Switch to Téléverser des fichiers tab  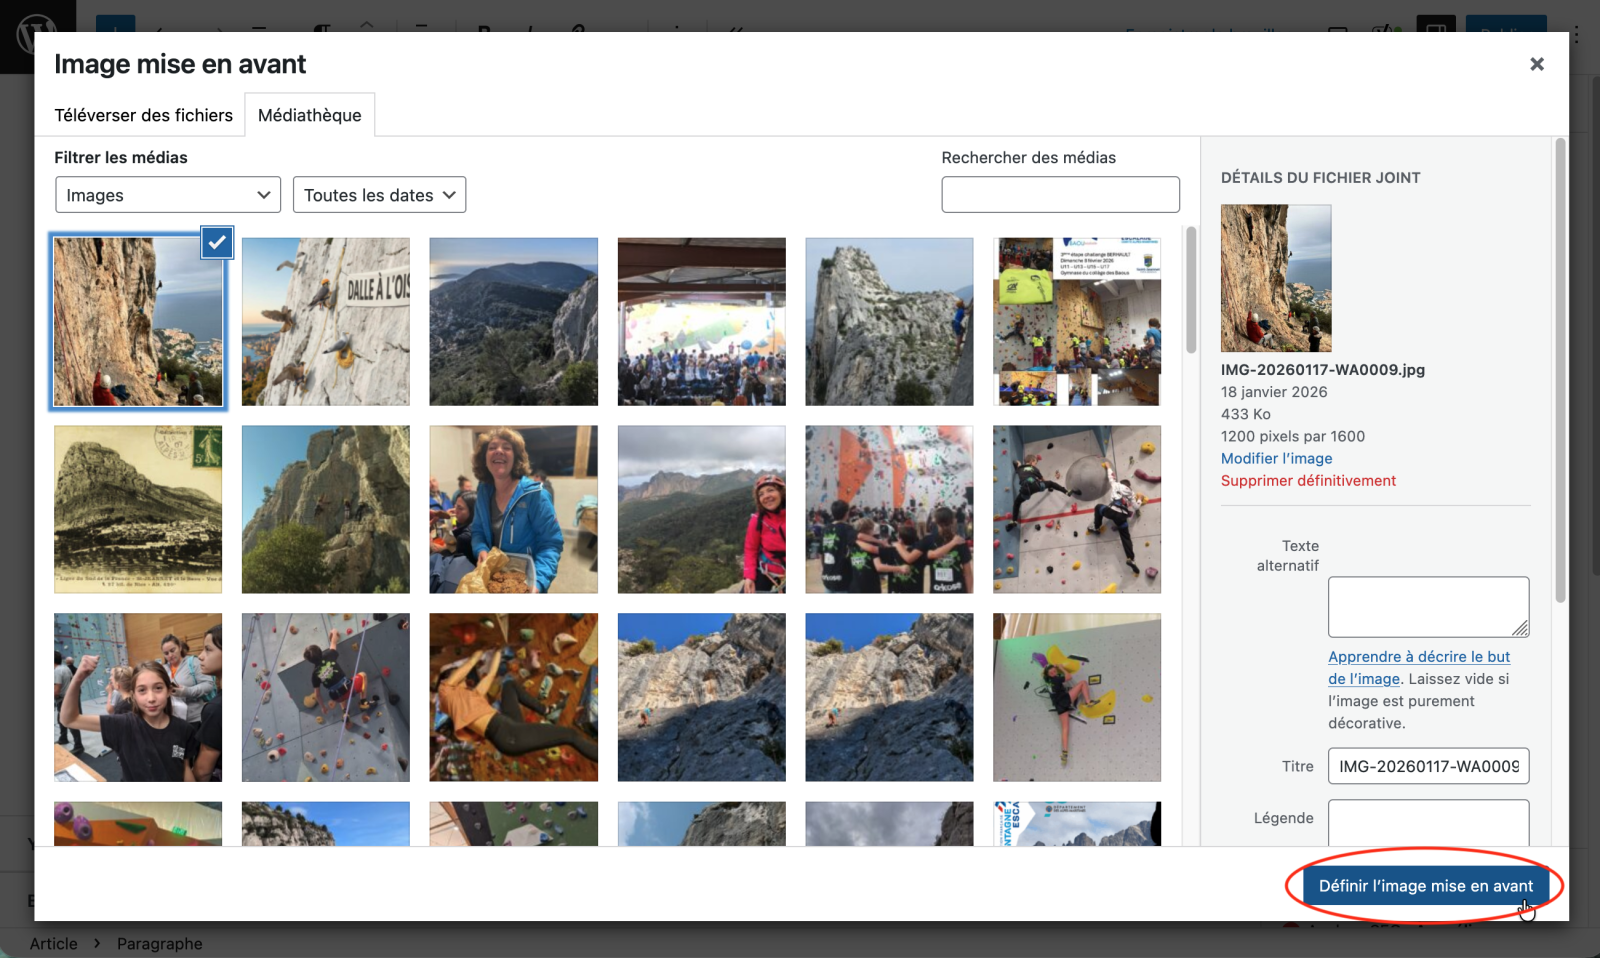point(143,115)
